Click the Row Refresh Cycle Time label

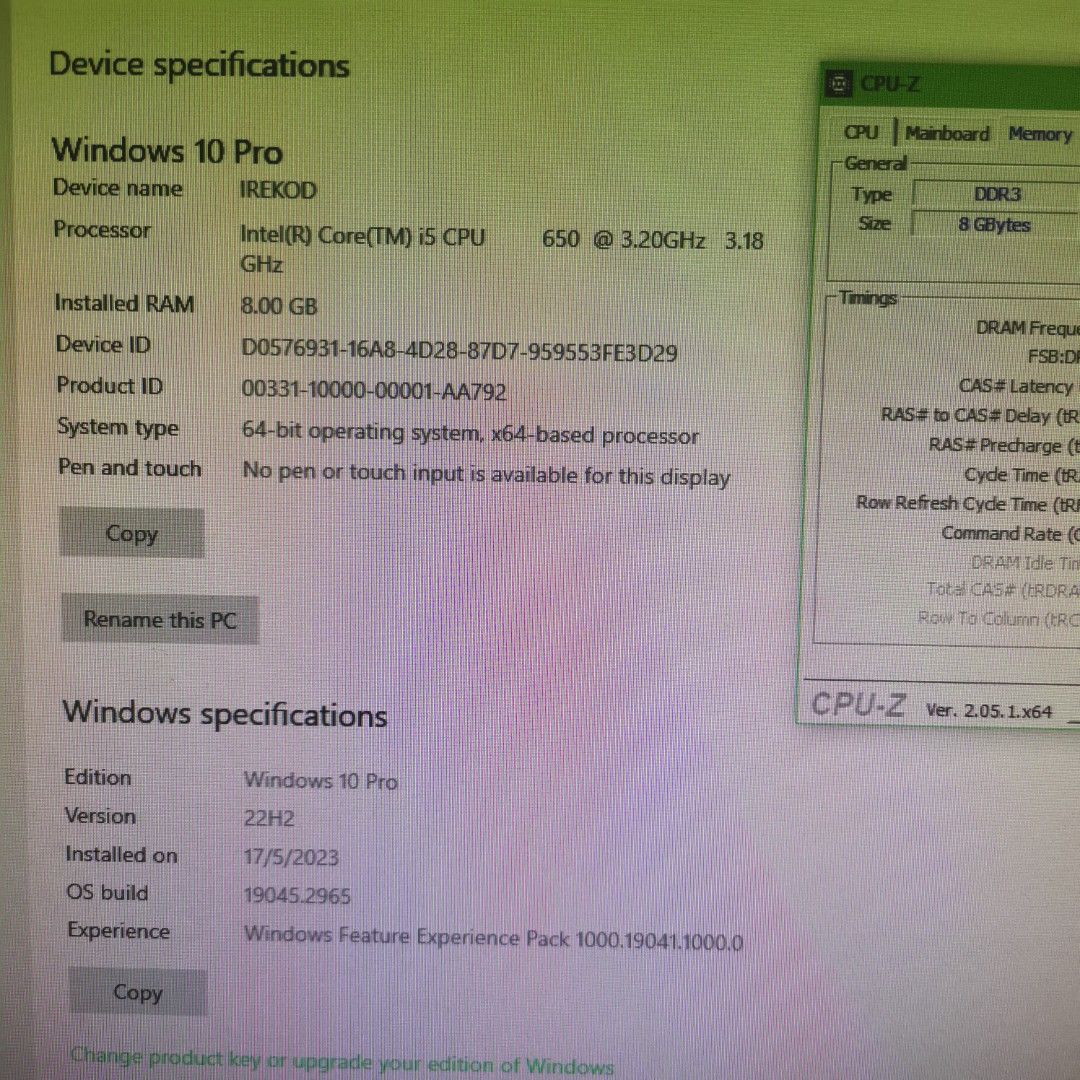click(x=968, y=503)
